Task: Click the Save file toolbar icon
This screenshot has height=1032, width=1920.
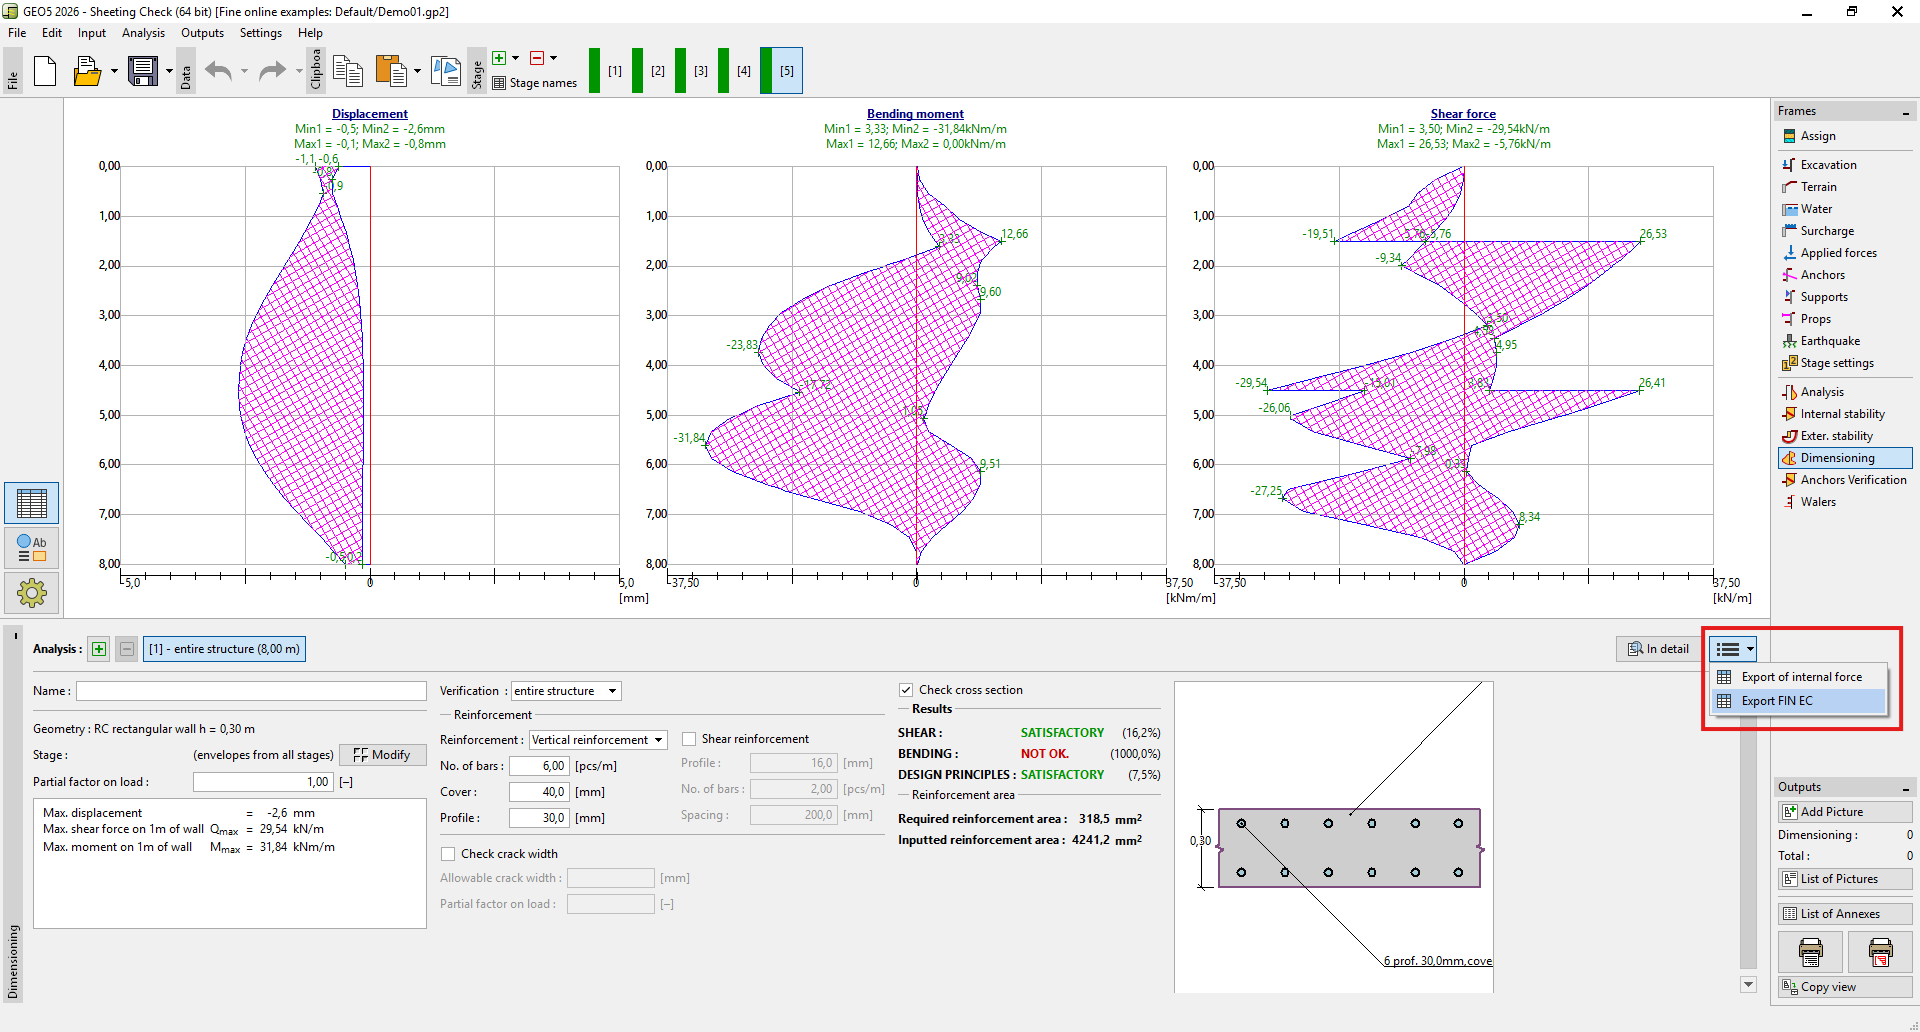Action: pyautogui.click(x=142, y=71)
